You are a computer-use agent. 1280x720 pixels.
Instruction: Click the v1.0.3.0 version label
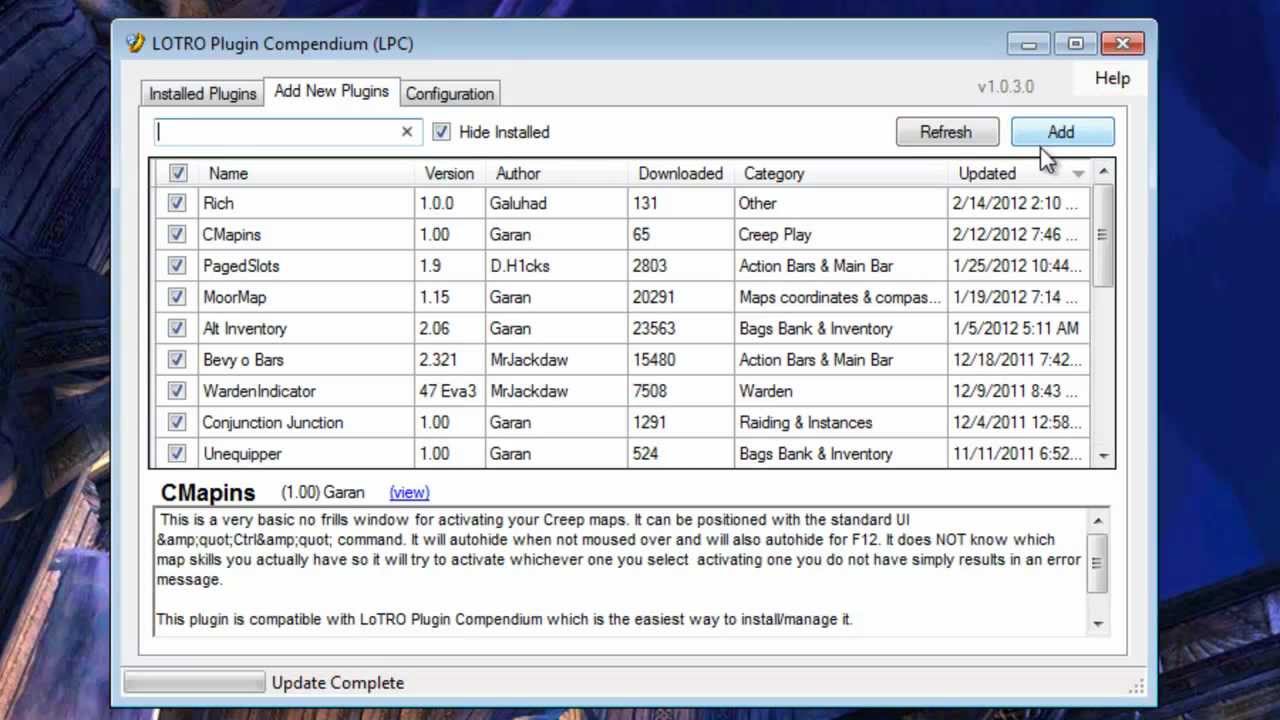point(1006,86)
